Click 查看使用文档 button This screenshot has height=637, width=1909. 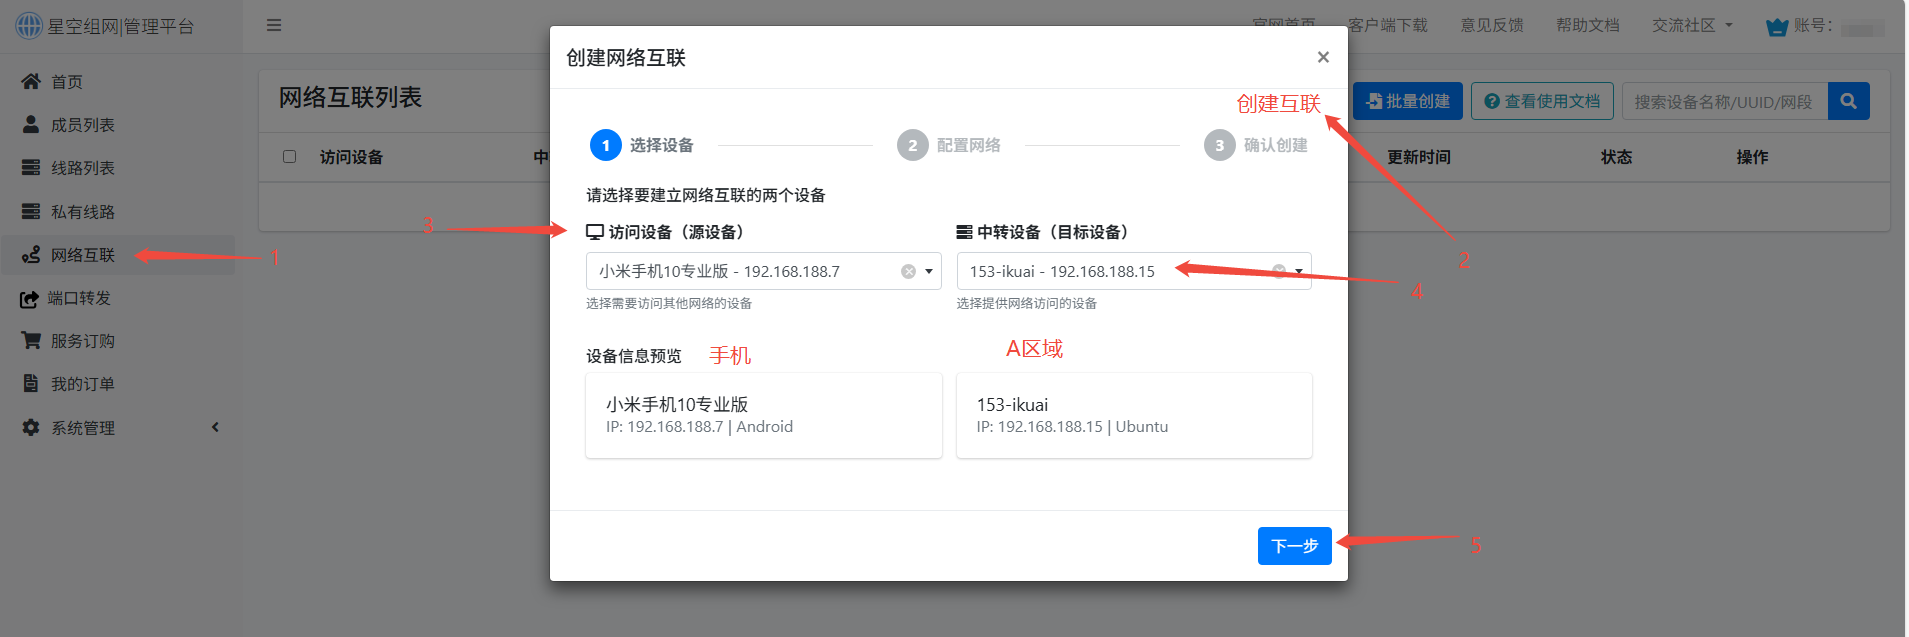(x=1542, y=101)
